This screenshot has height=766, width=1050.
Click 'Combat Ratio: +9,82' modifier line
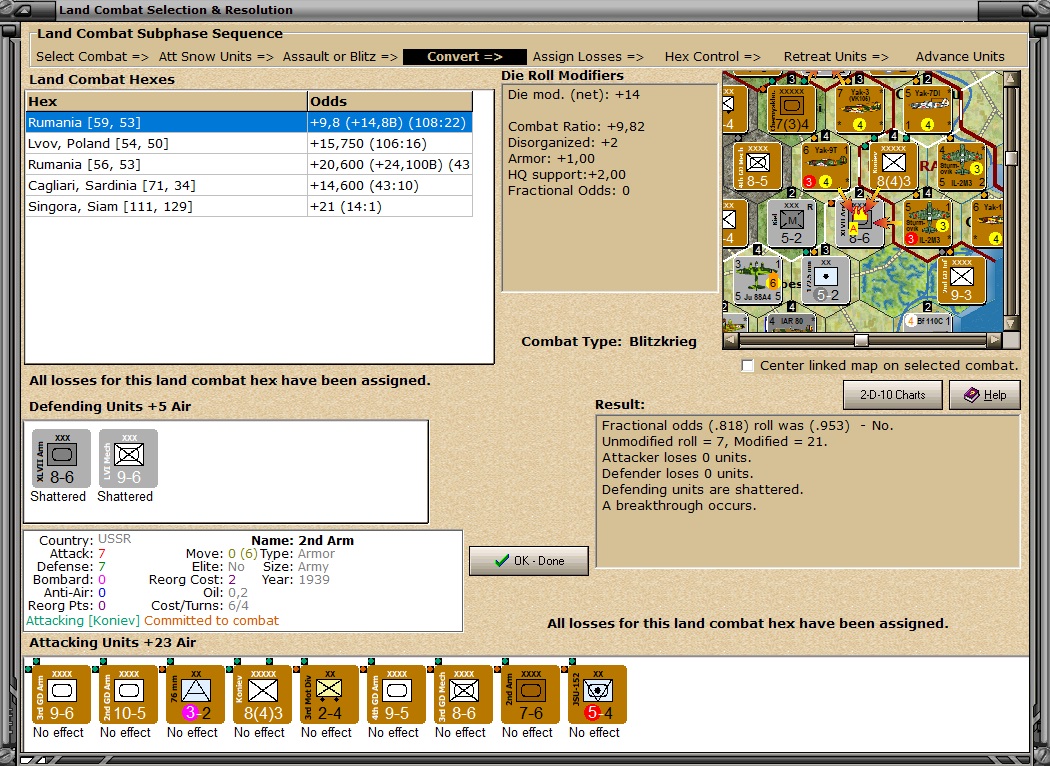click(x=576, y=127)
